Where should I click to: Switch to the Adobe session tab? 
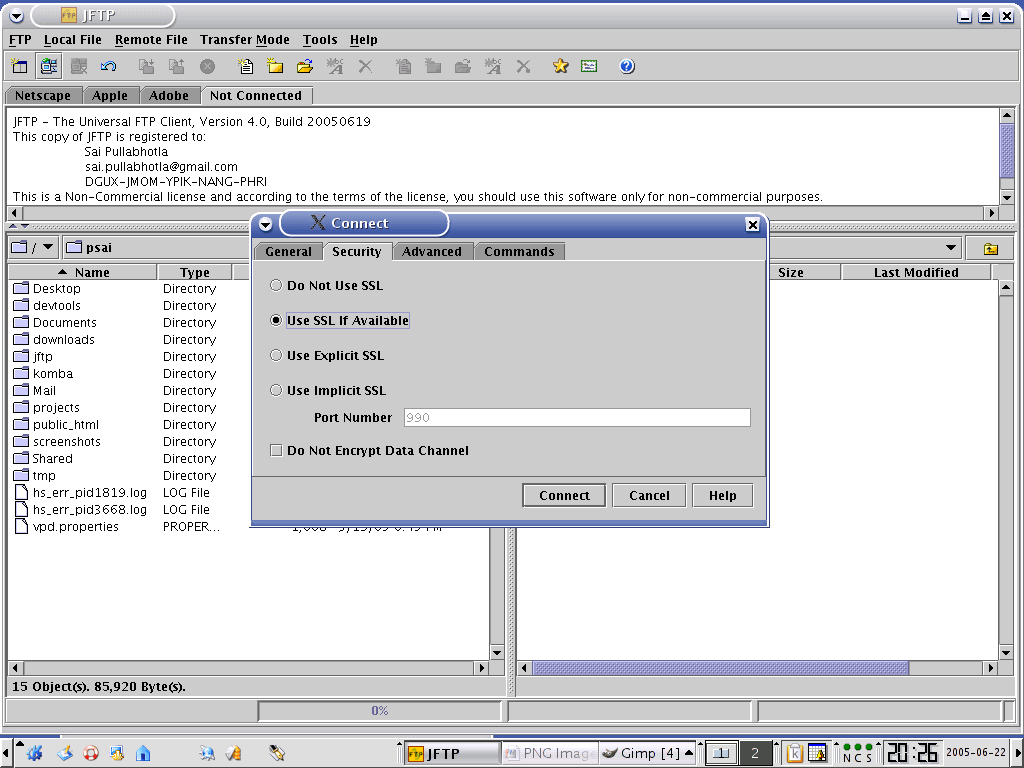(x=168, y=95)
